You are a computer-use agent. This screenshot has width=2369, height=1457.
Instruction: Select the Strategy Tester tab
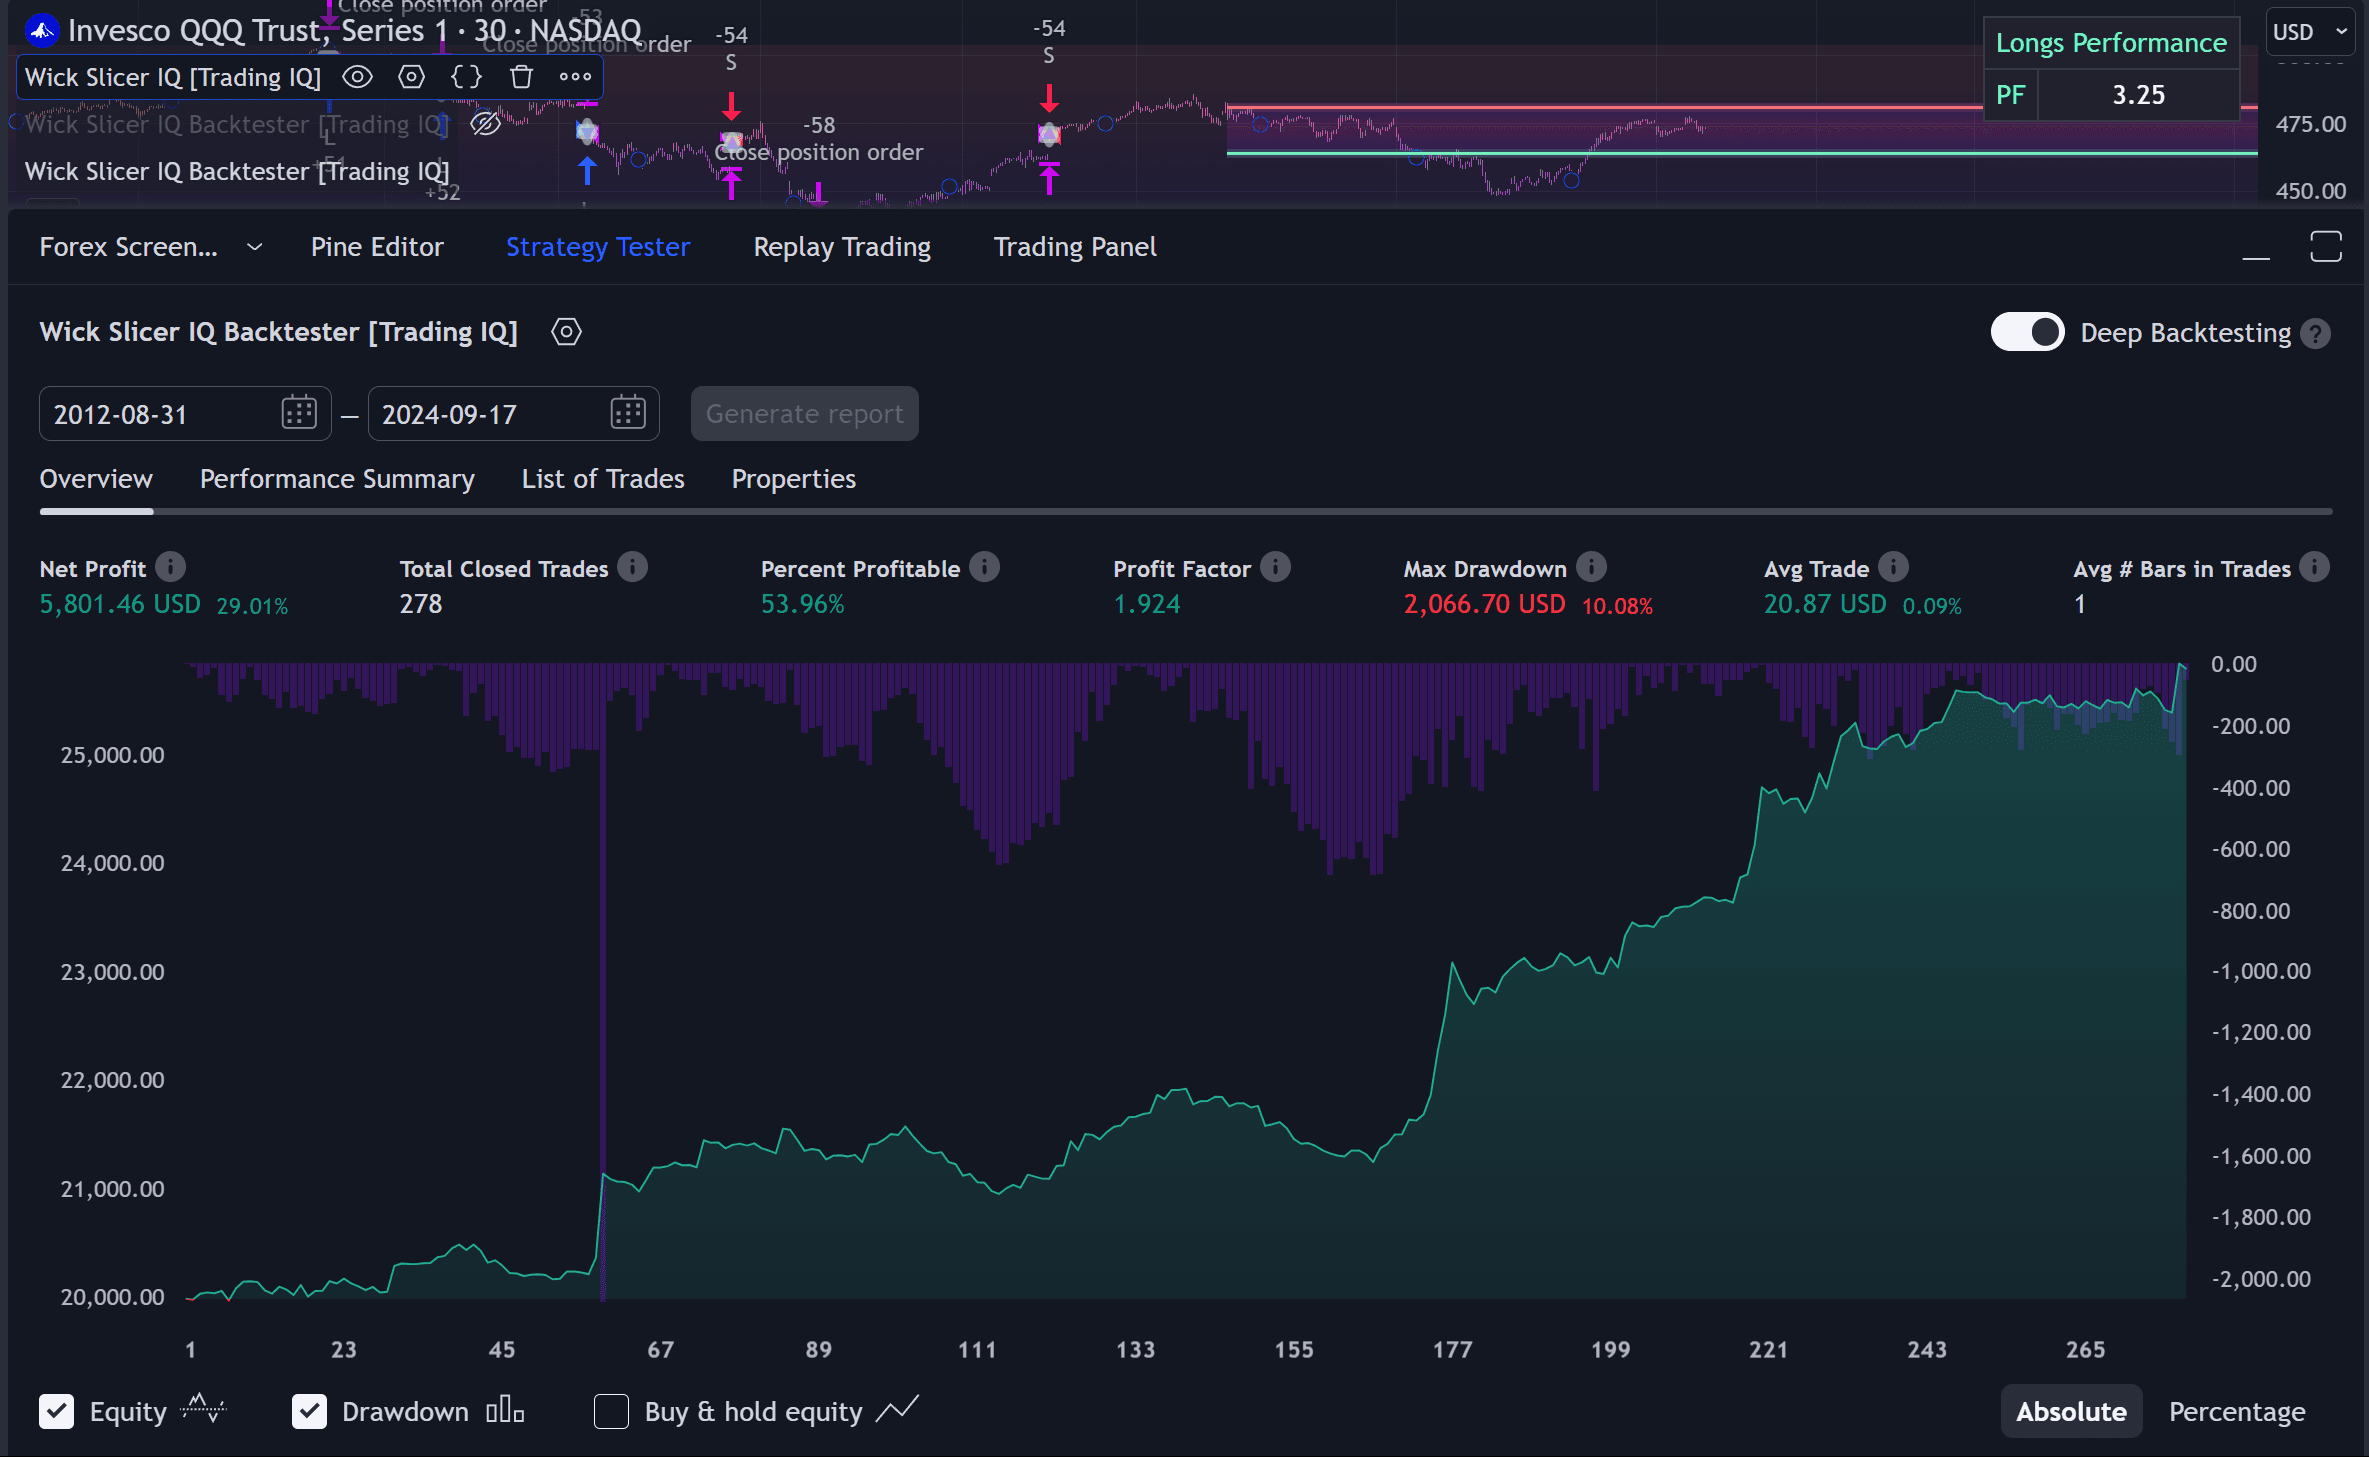coord(597,247)
